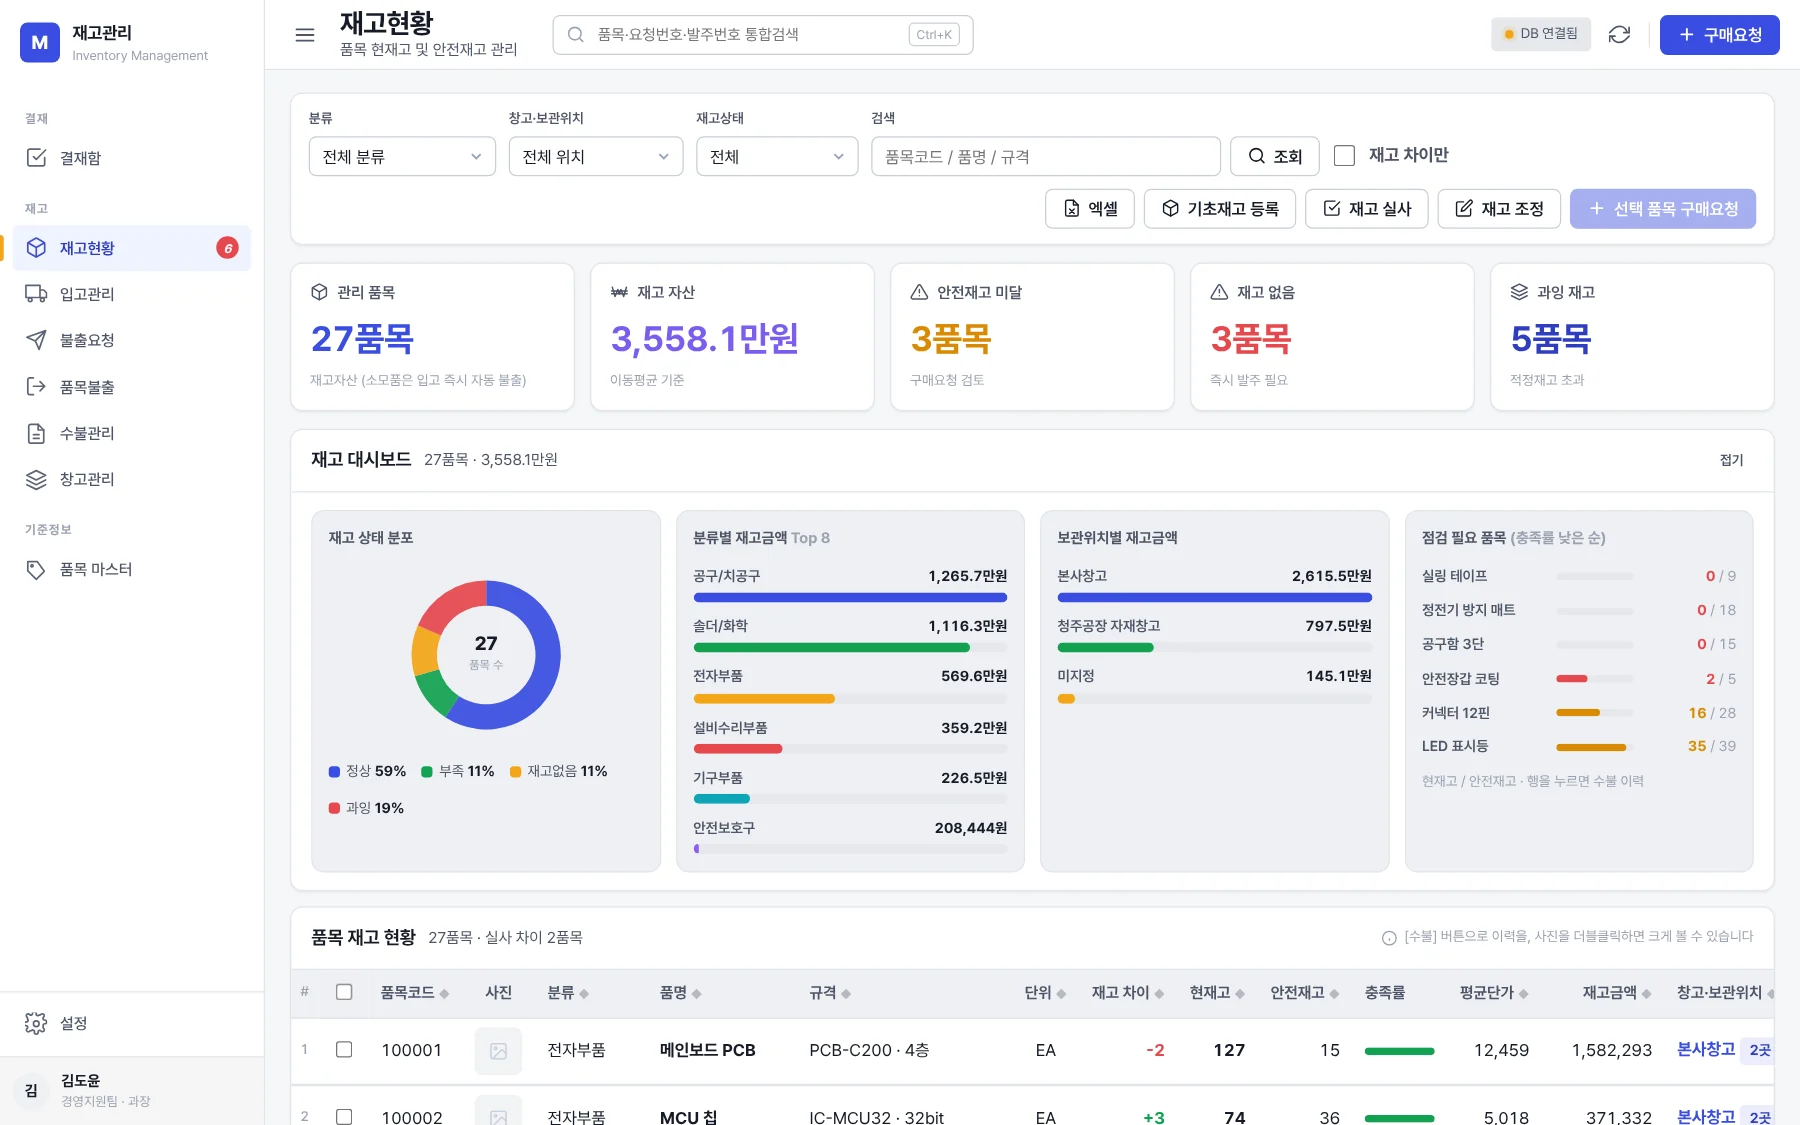Click the 입고관리 truck icon
Image resolution: width=1800 pixels, height=1125 pixels.
36,294
